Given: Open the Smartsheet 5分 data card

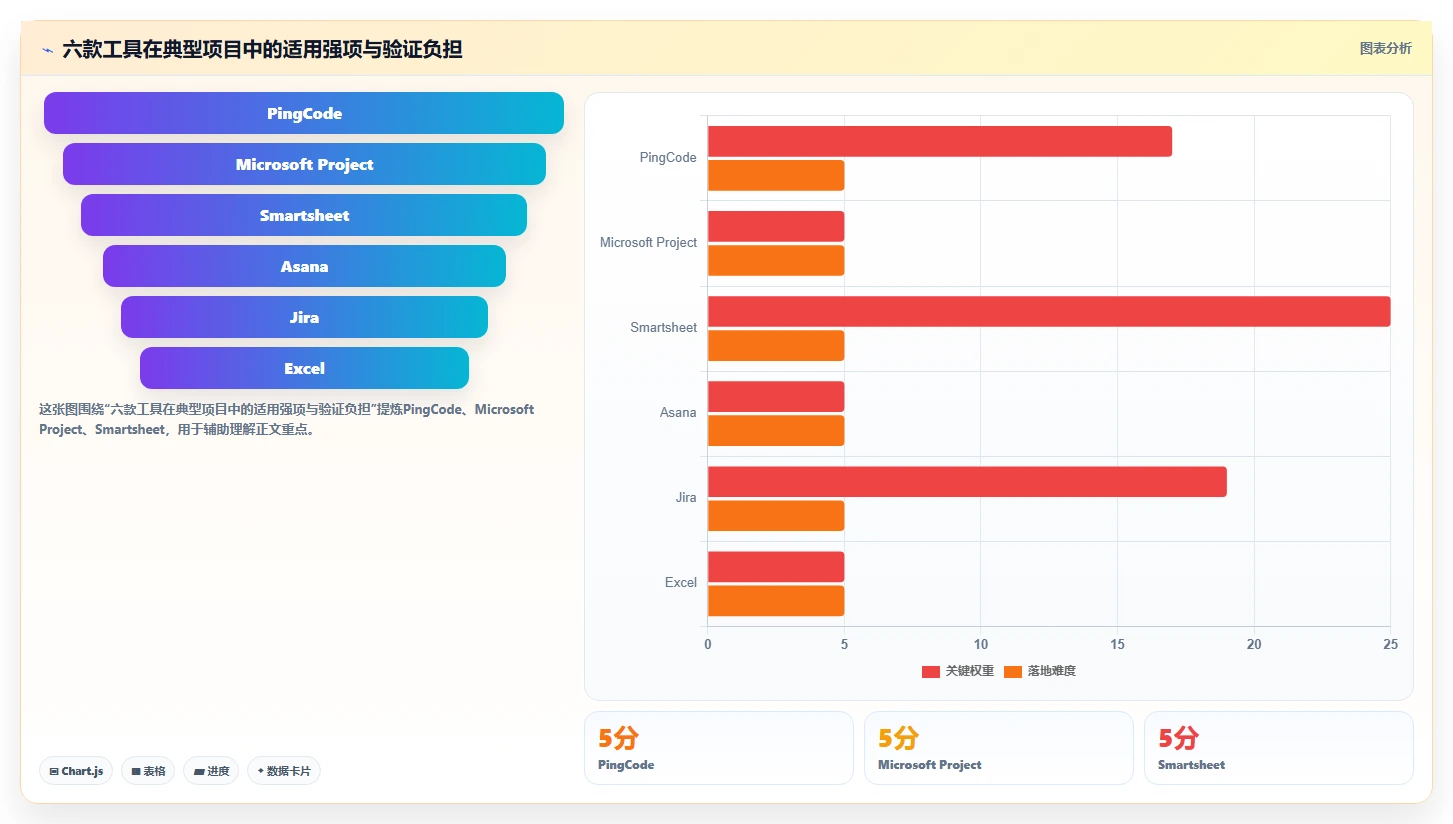Looking at the screenshot, I should (1279, 748).
